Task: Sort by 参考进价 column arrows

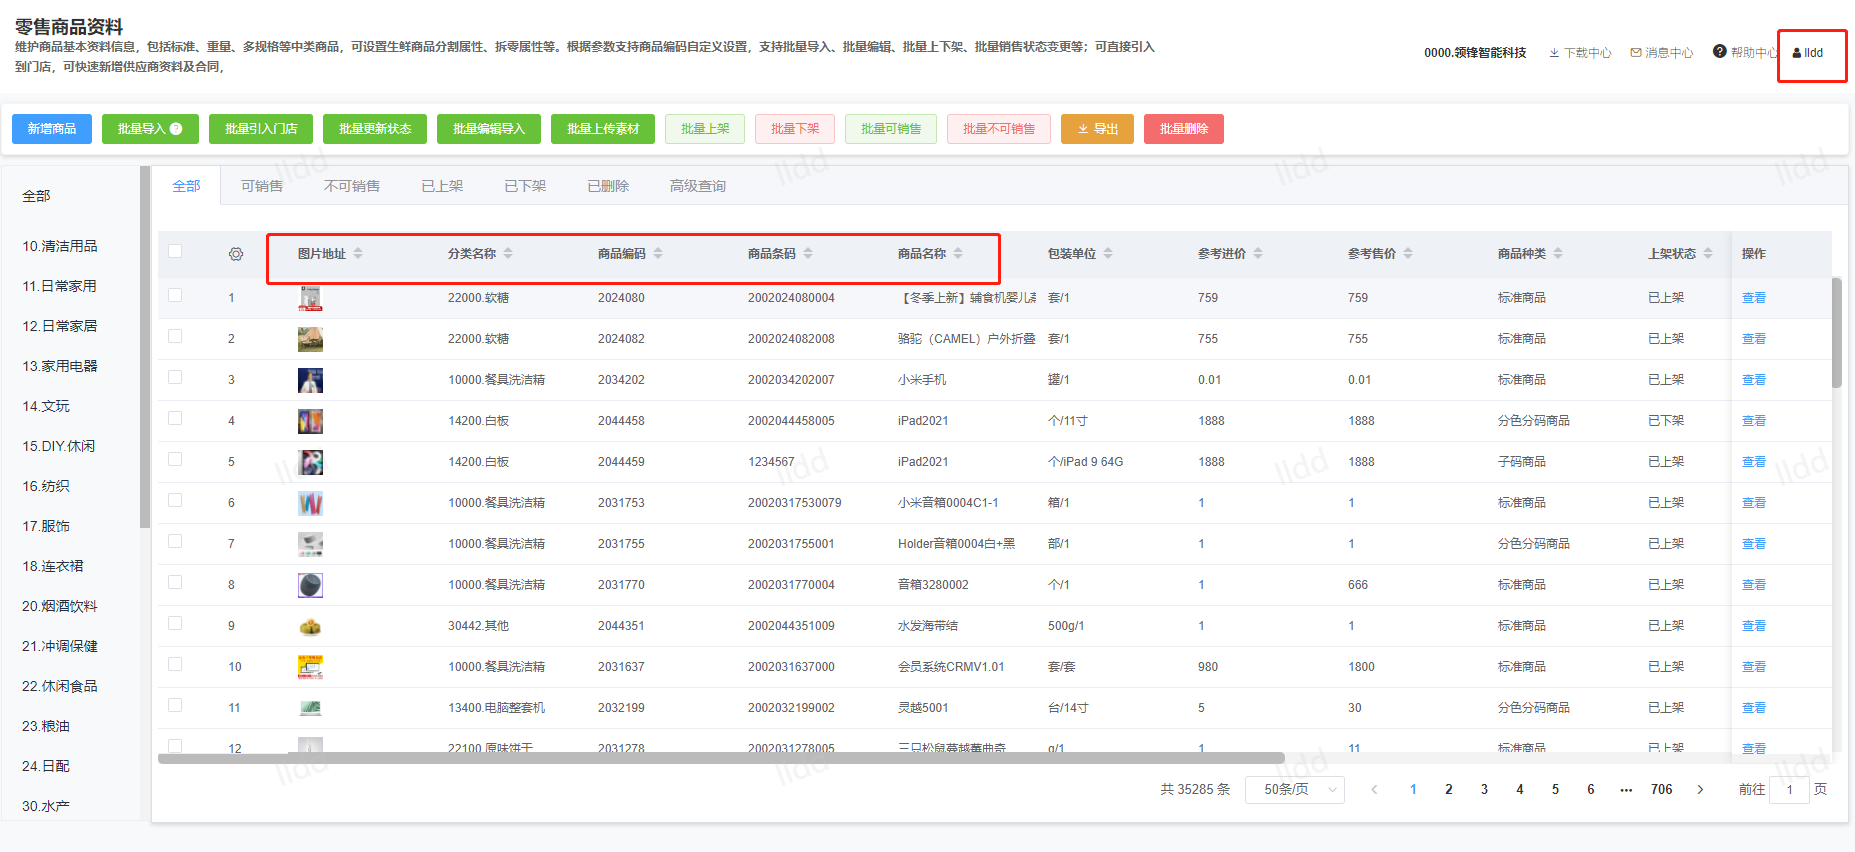Action: coord(1258,254)
